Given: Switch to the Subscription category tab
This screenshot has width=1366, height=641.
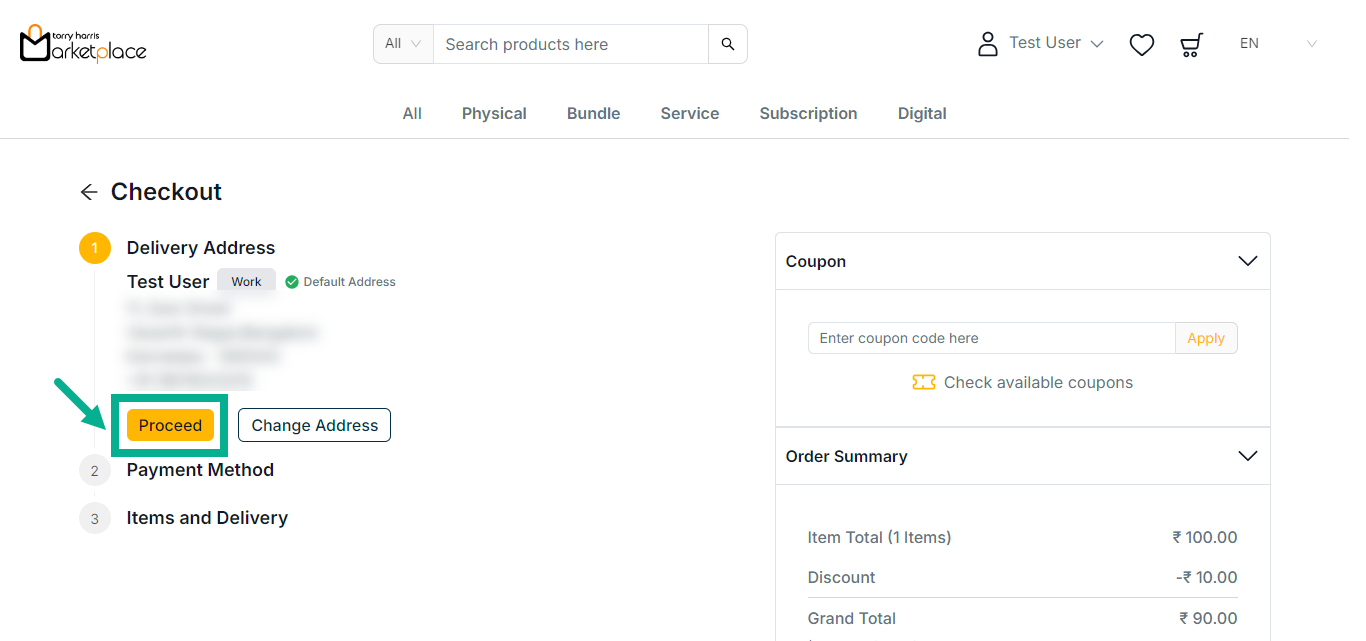Looking at the screenshot, I should coord(808,113).
